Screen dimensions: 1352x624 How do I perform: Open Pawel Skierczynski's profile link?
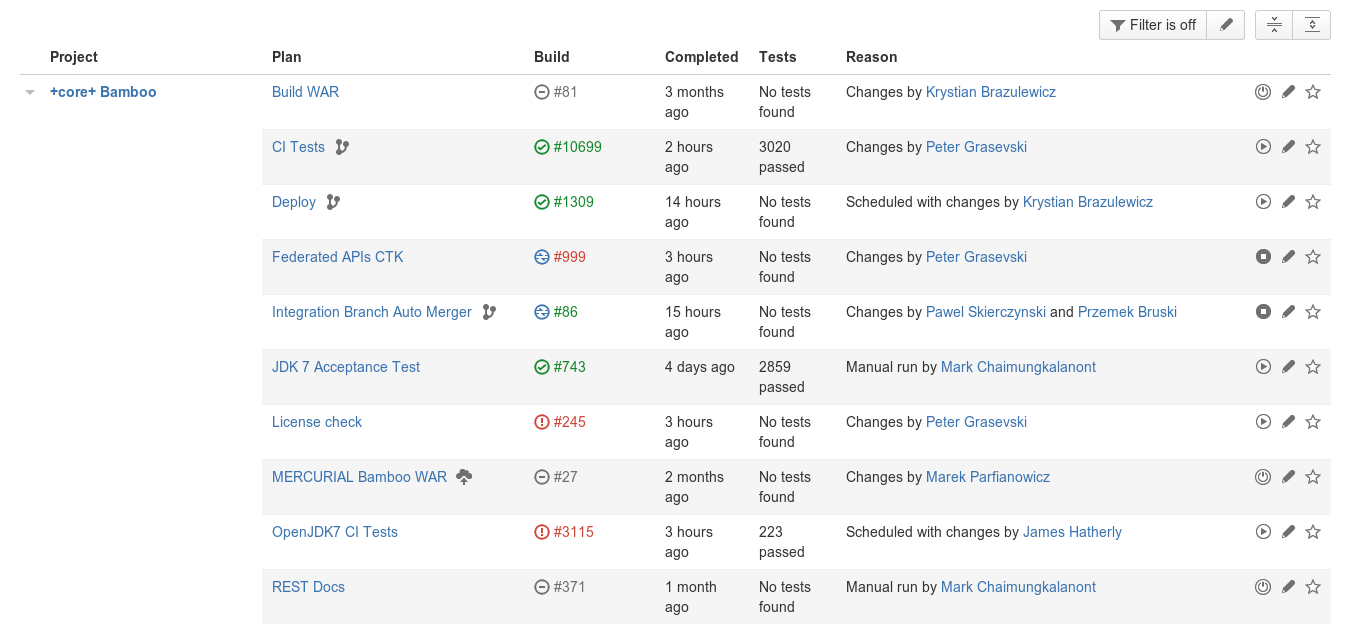click(986, 312)
